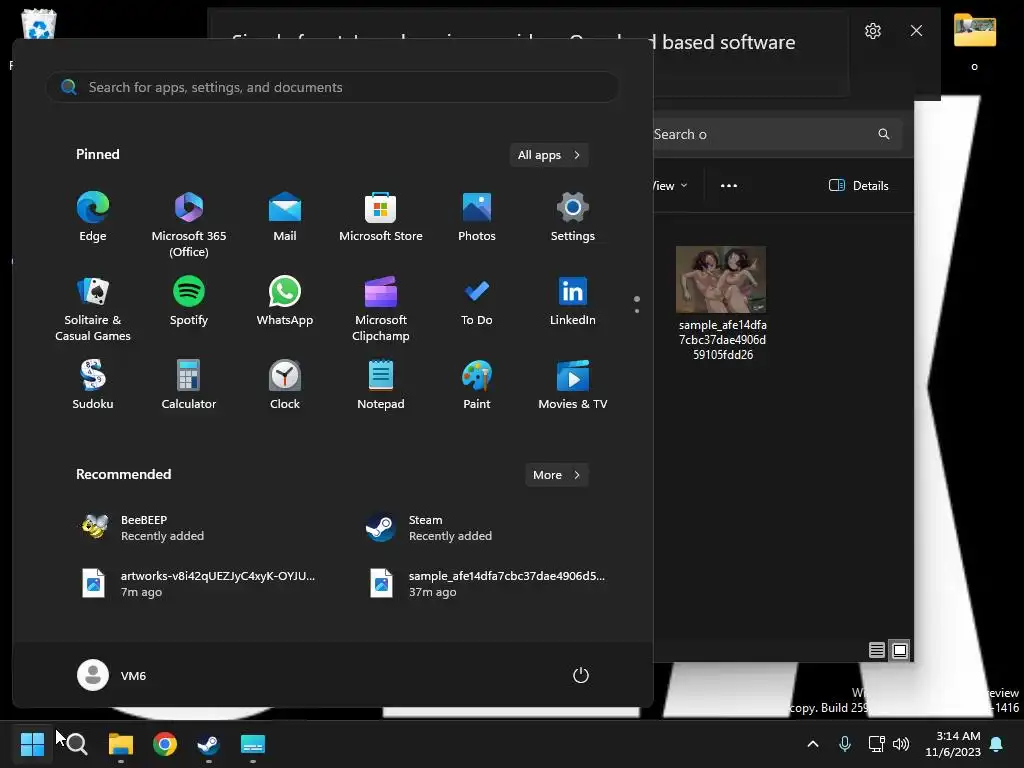Expand More recommended items
Viewport: 1024px width, 768px height.
pos(556,475)
